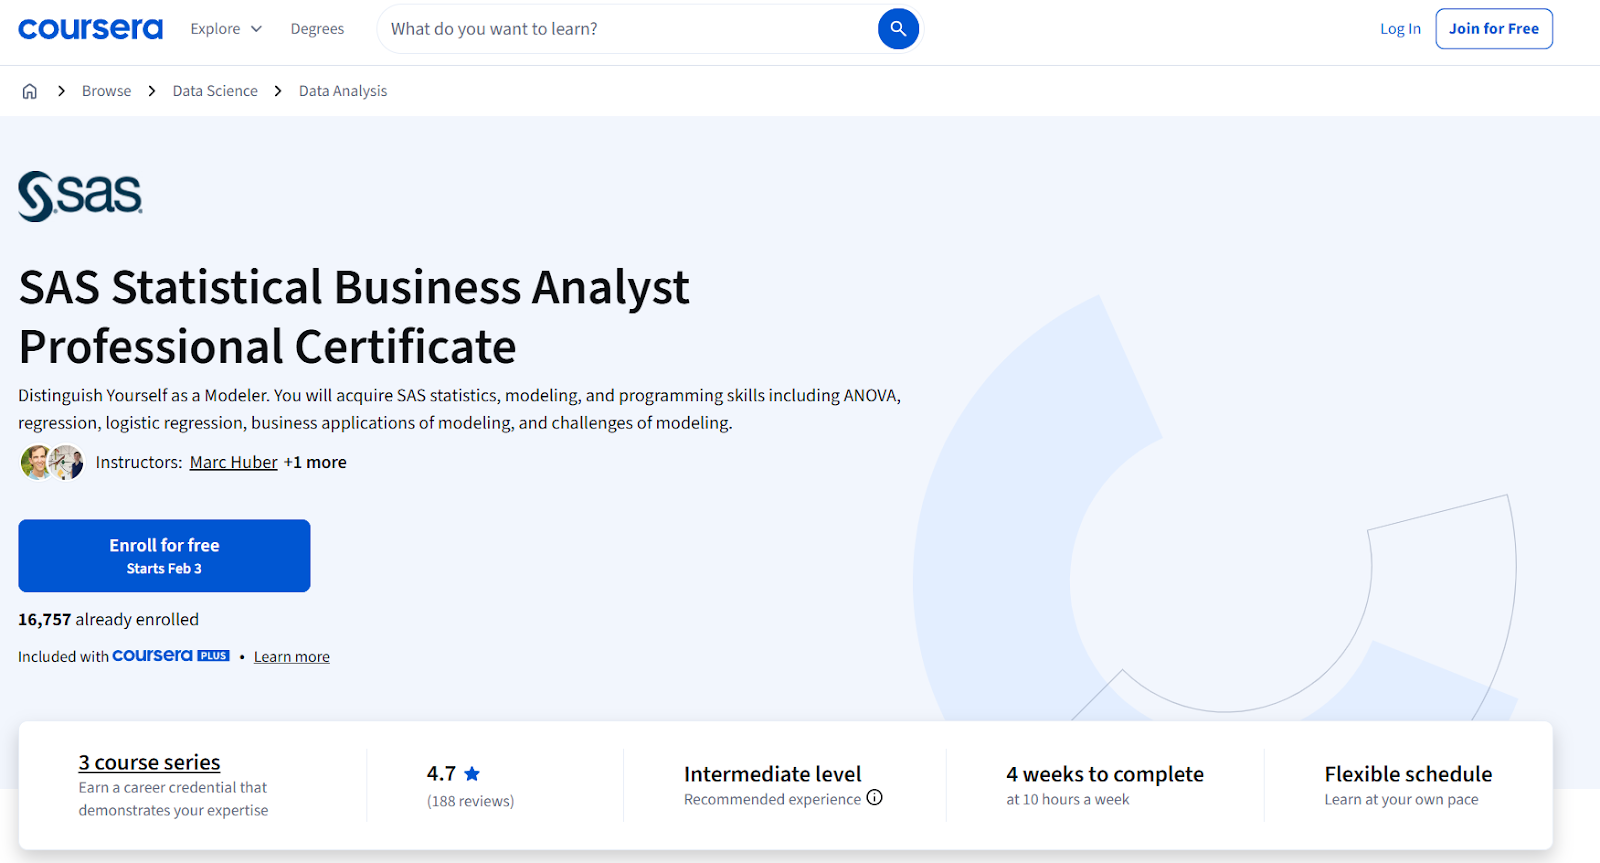Click the certificate title heading
The height and width of the screenshot is (863, 1600).
coord(354,317)
